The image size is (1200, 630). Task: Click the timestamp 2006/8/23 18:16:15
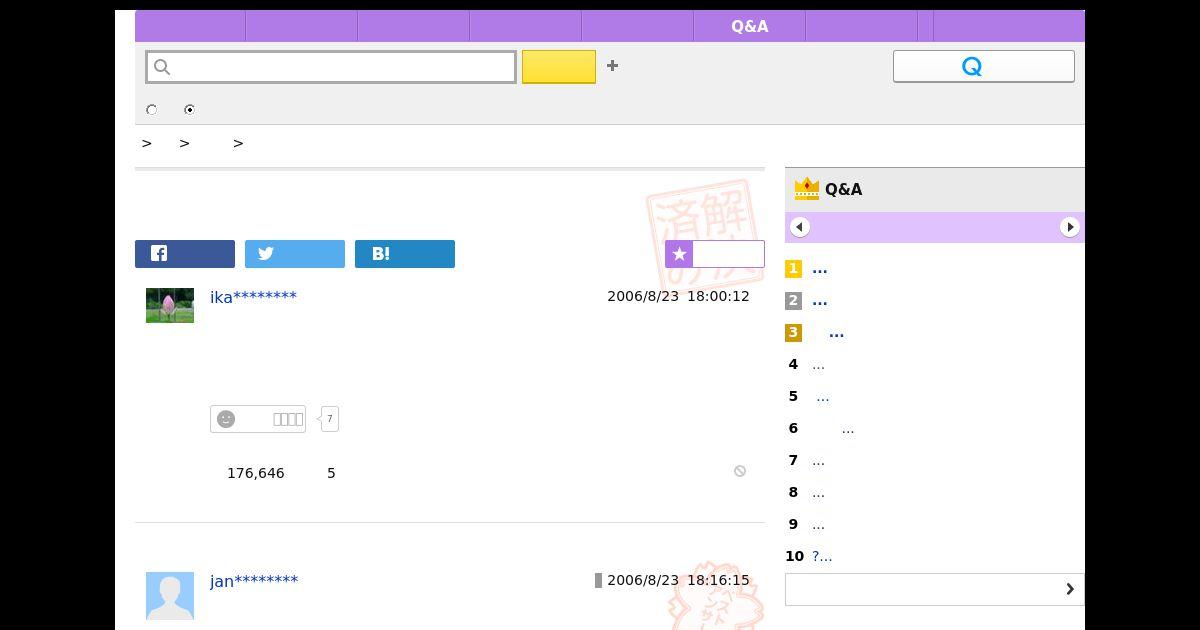[x=678, y=580]
